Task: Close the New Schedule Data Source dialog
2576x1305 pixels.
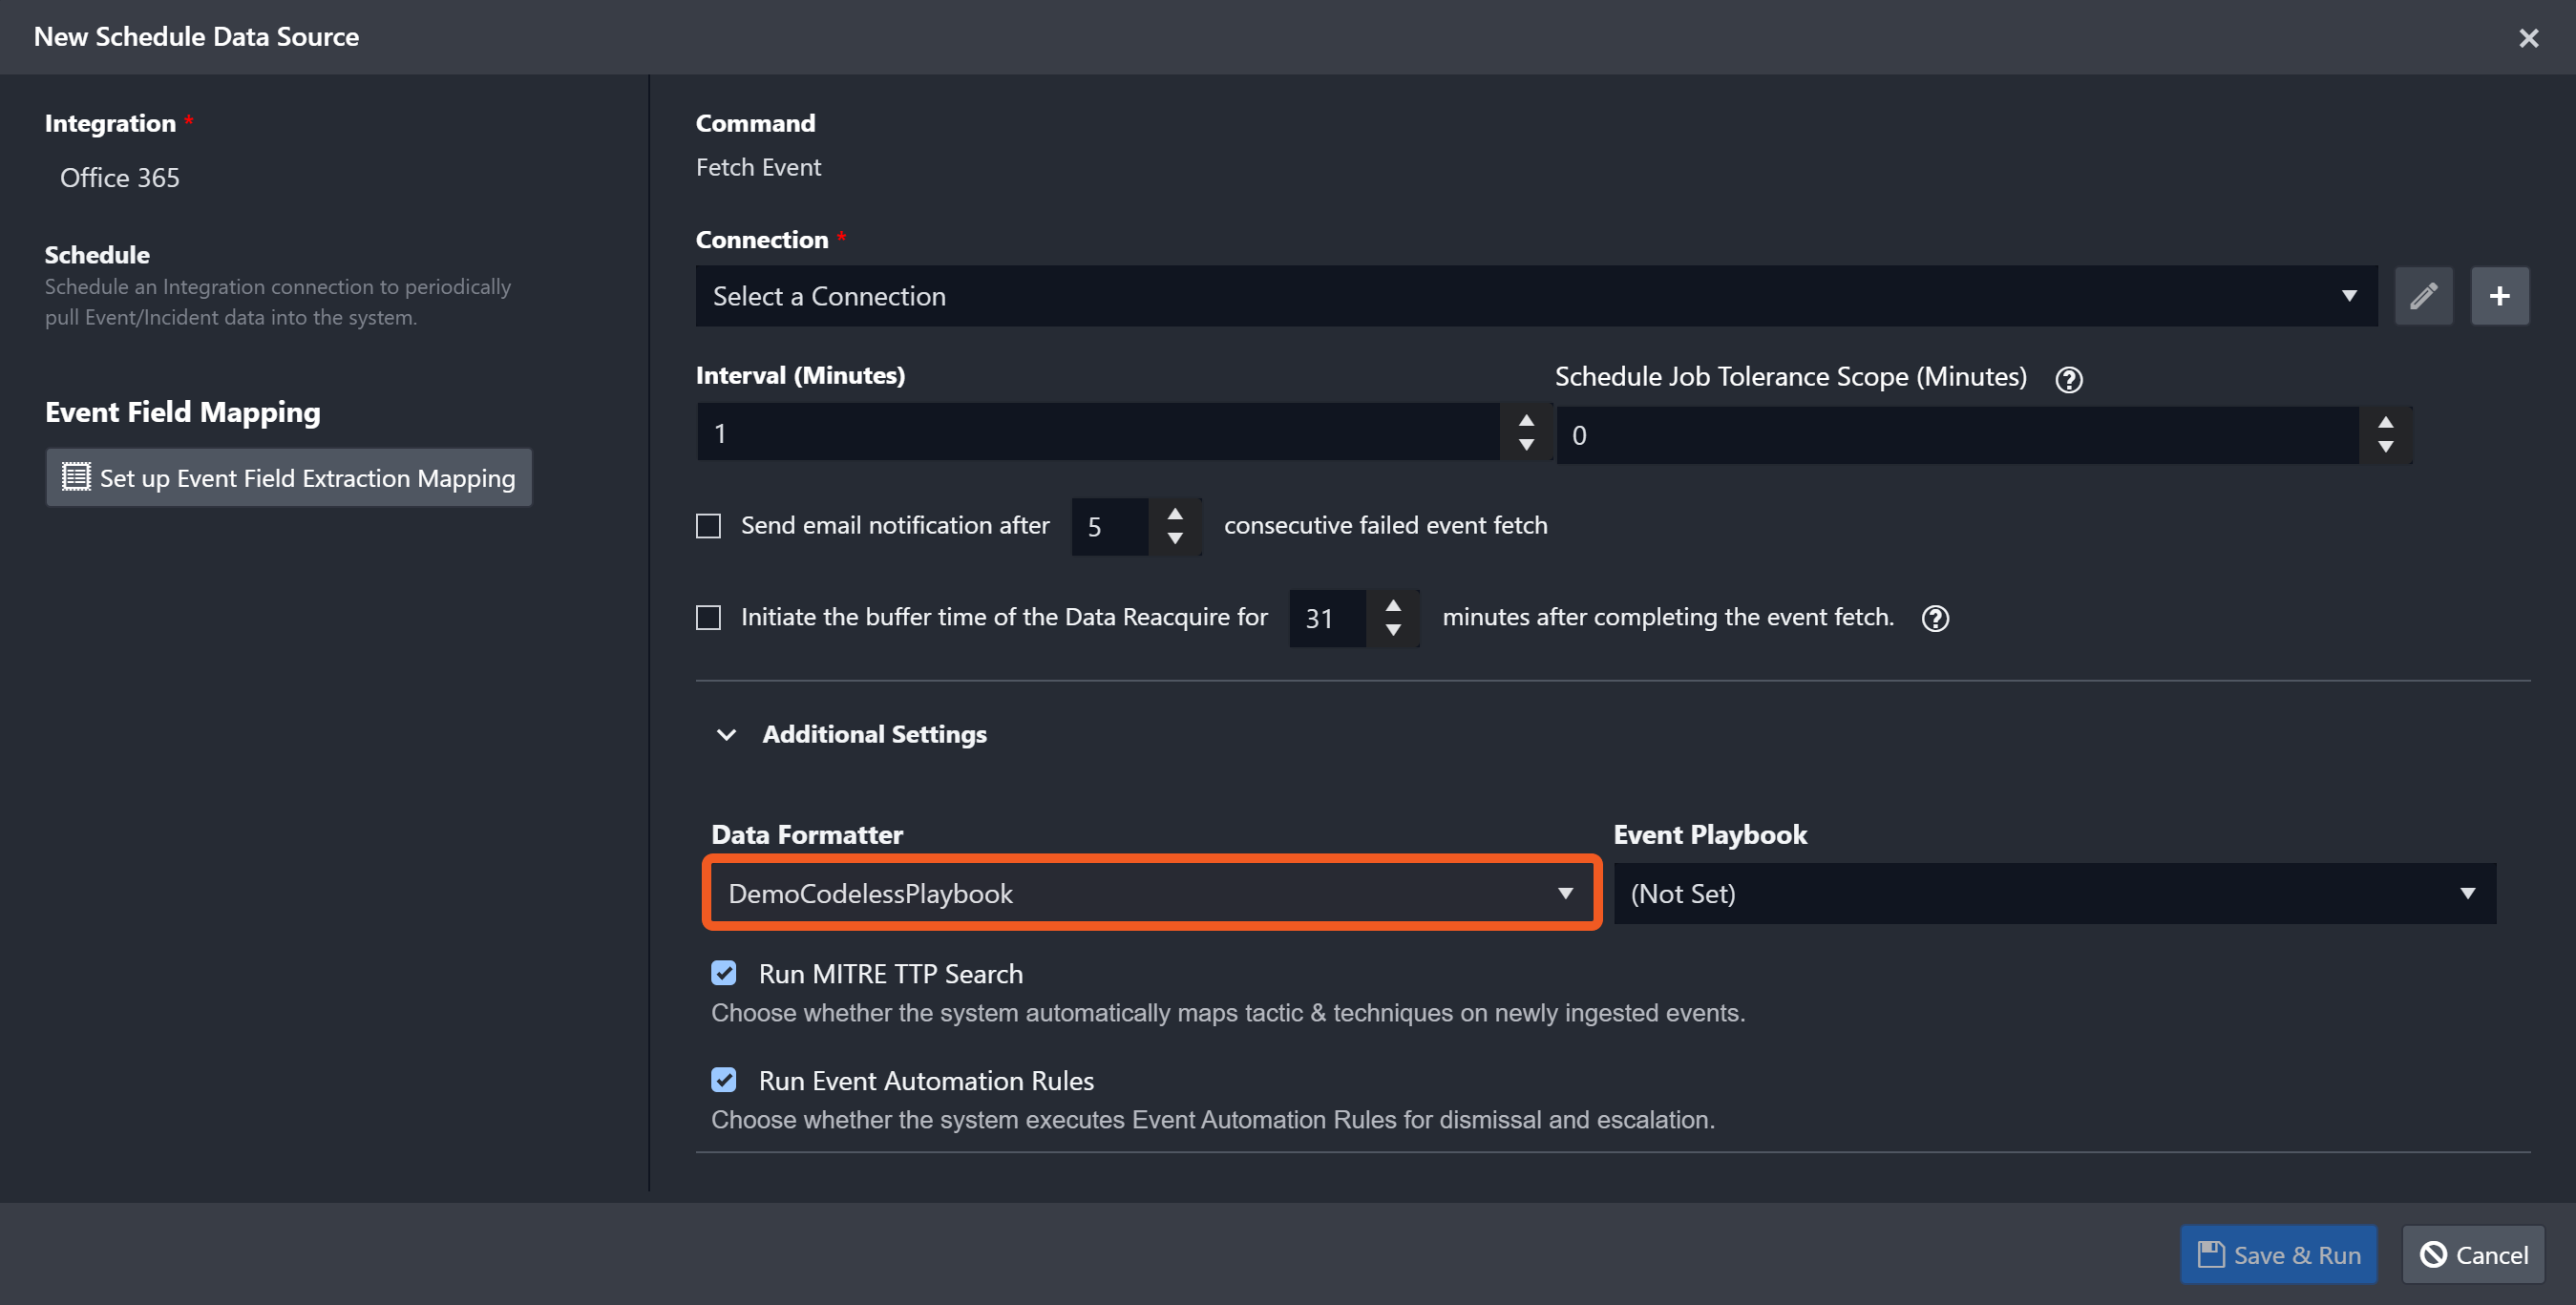Action: (x=2528, y=38)
